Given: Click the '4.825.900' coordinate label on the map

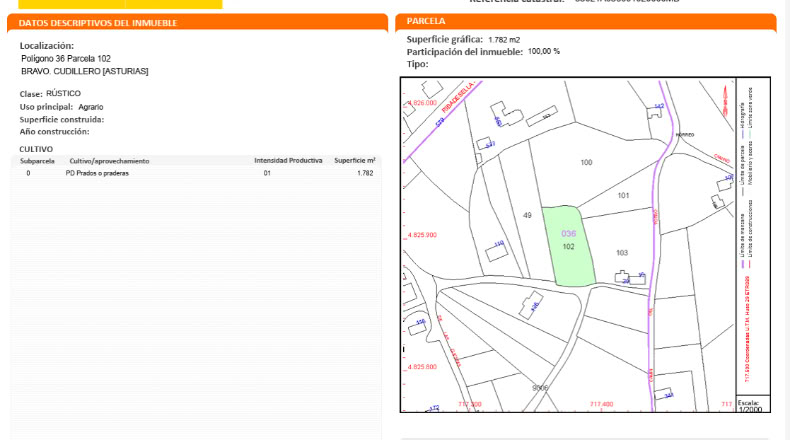Looking at the screenshot, I should click(x=422, y=235).
